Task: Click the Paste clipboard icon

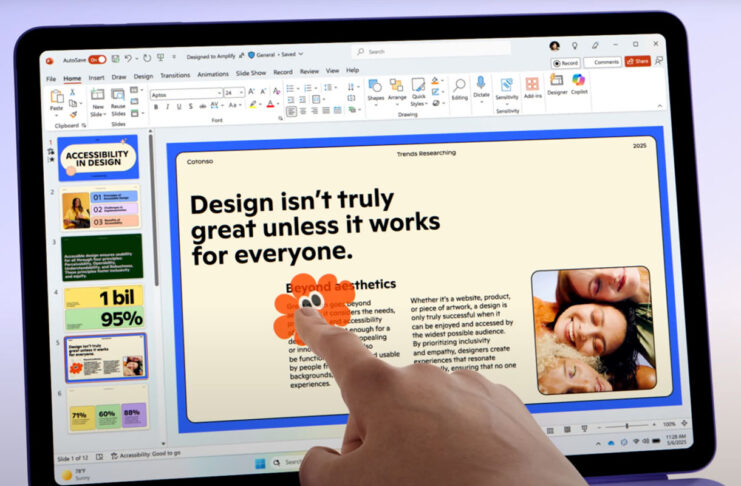Action: click(x=57, y=100)
